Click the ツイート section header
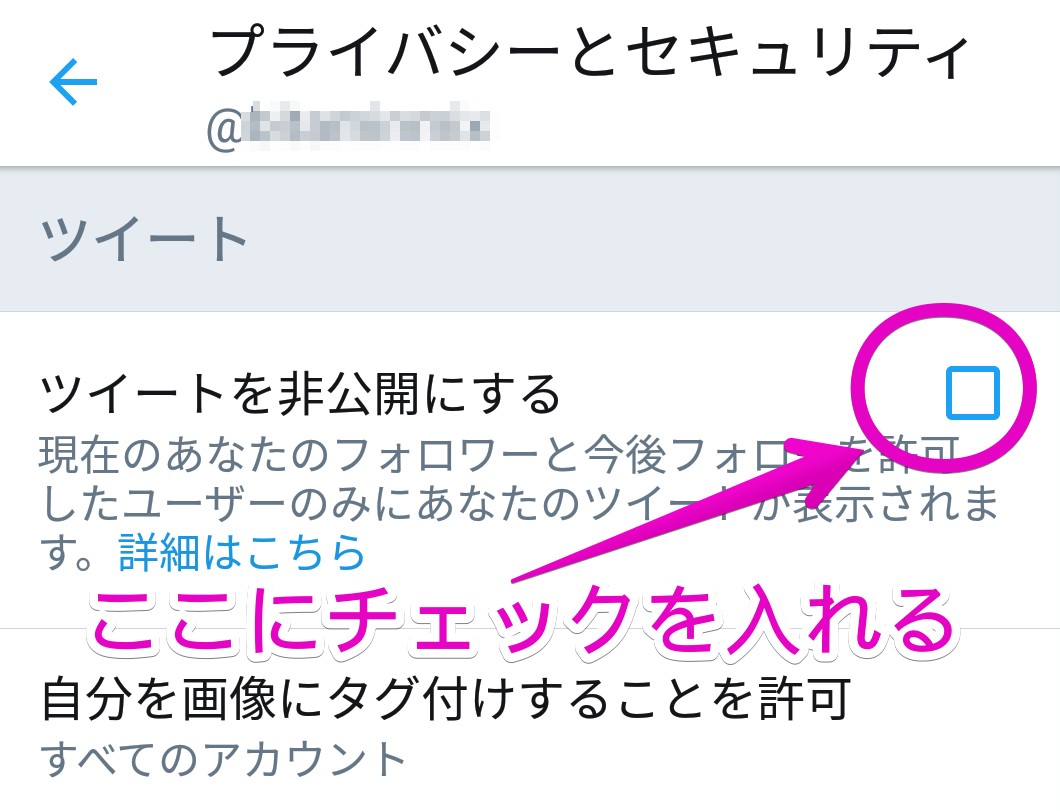 point(144,239)
